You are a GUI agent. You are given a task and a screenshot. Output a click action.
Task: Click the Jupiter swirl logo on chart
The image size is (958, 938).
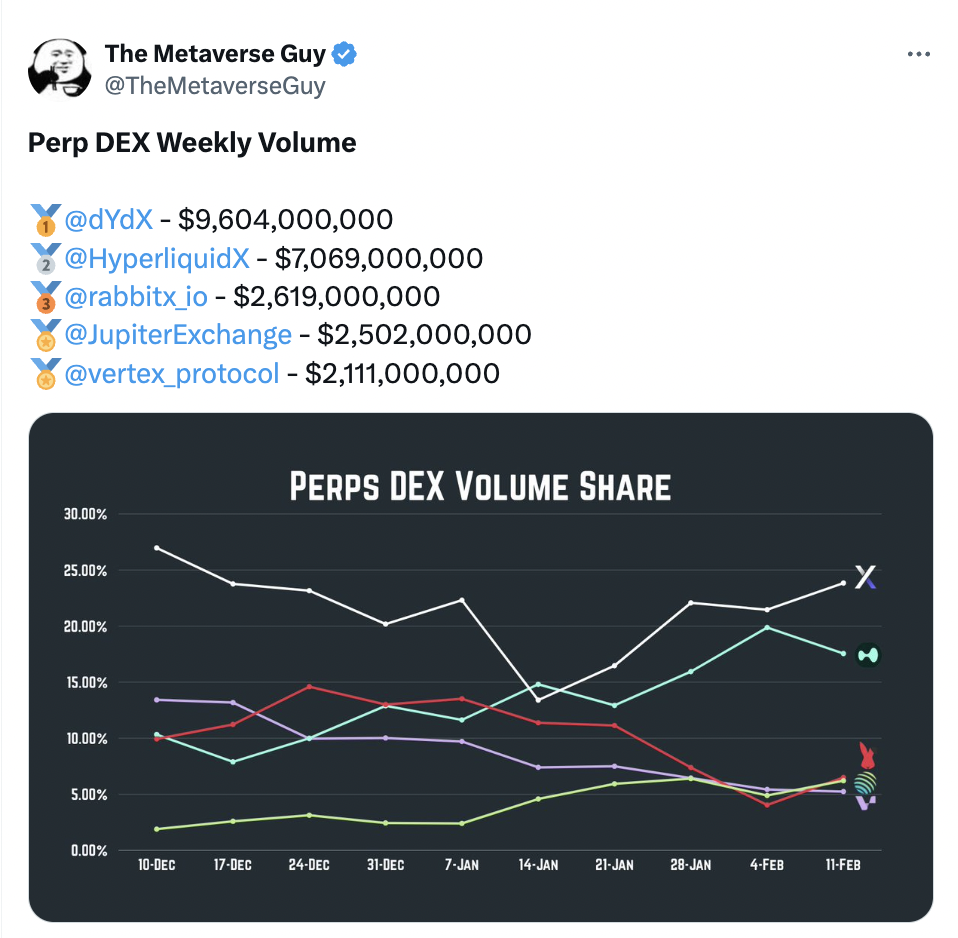click(865, 783)
